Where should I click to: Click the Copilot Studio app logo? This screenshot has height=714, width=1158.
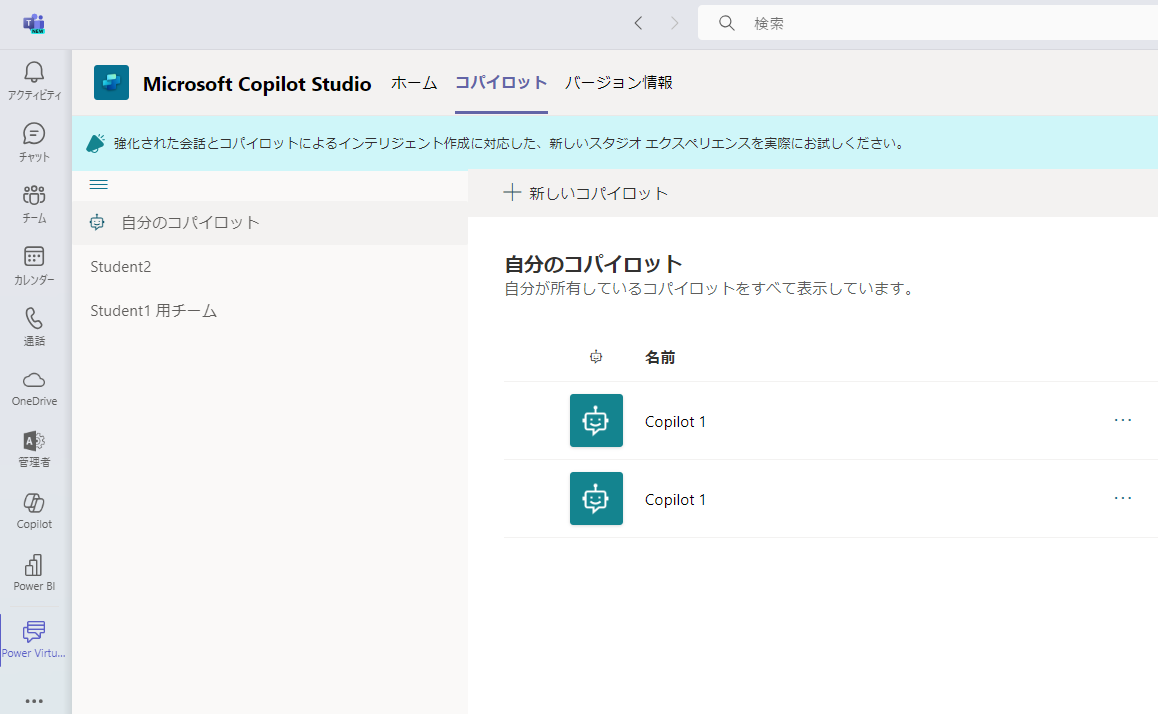[112, 83]
